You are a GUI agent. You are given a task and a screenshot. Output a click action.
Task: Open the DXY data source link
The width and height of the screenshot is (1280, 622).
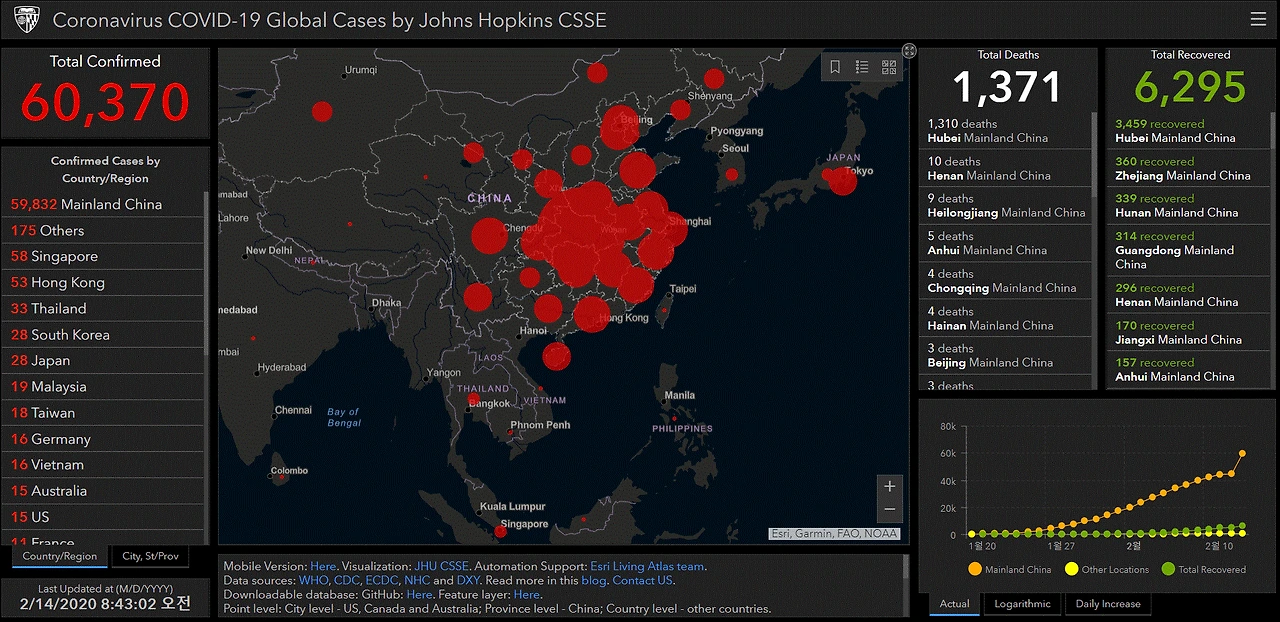[x=468, y=580]
